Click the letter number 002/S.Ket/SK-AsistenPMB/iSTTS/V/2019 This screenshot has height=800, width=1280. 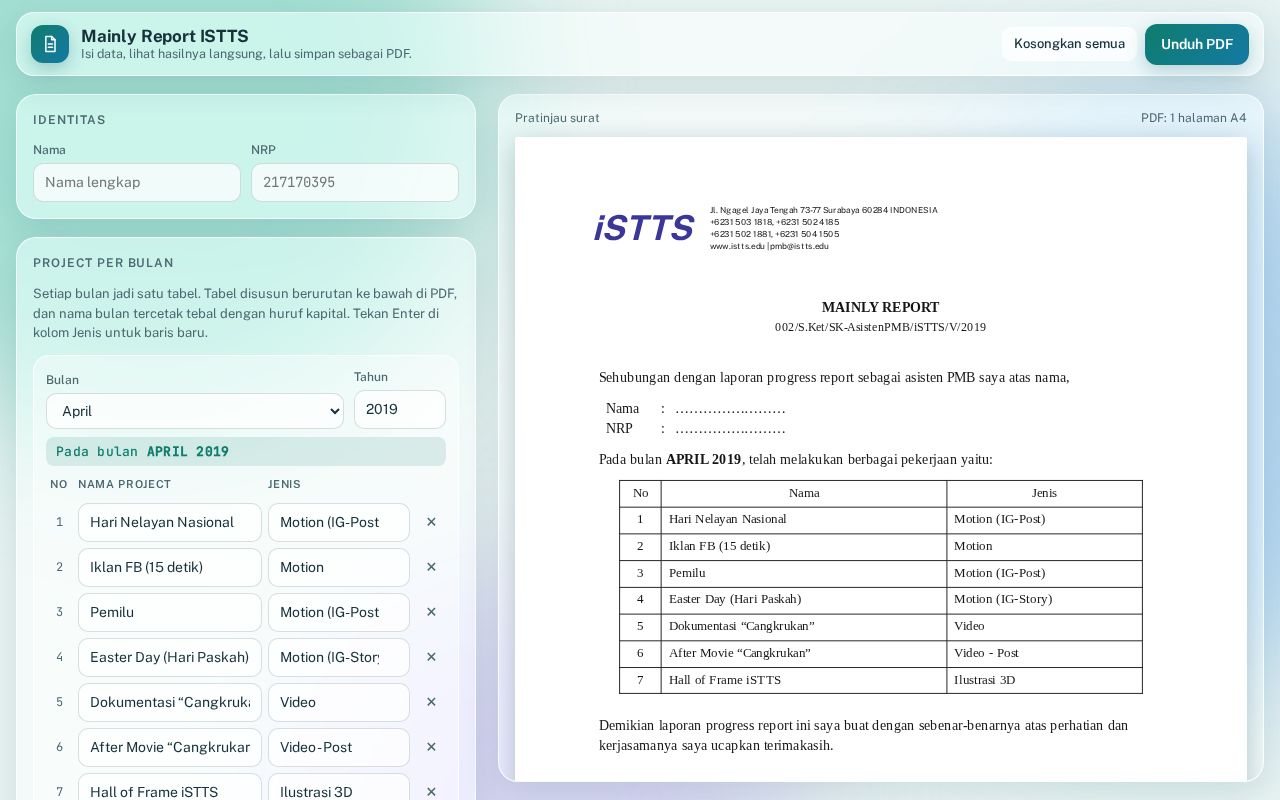[x=880, y=327]
